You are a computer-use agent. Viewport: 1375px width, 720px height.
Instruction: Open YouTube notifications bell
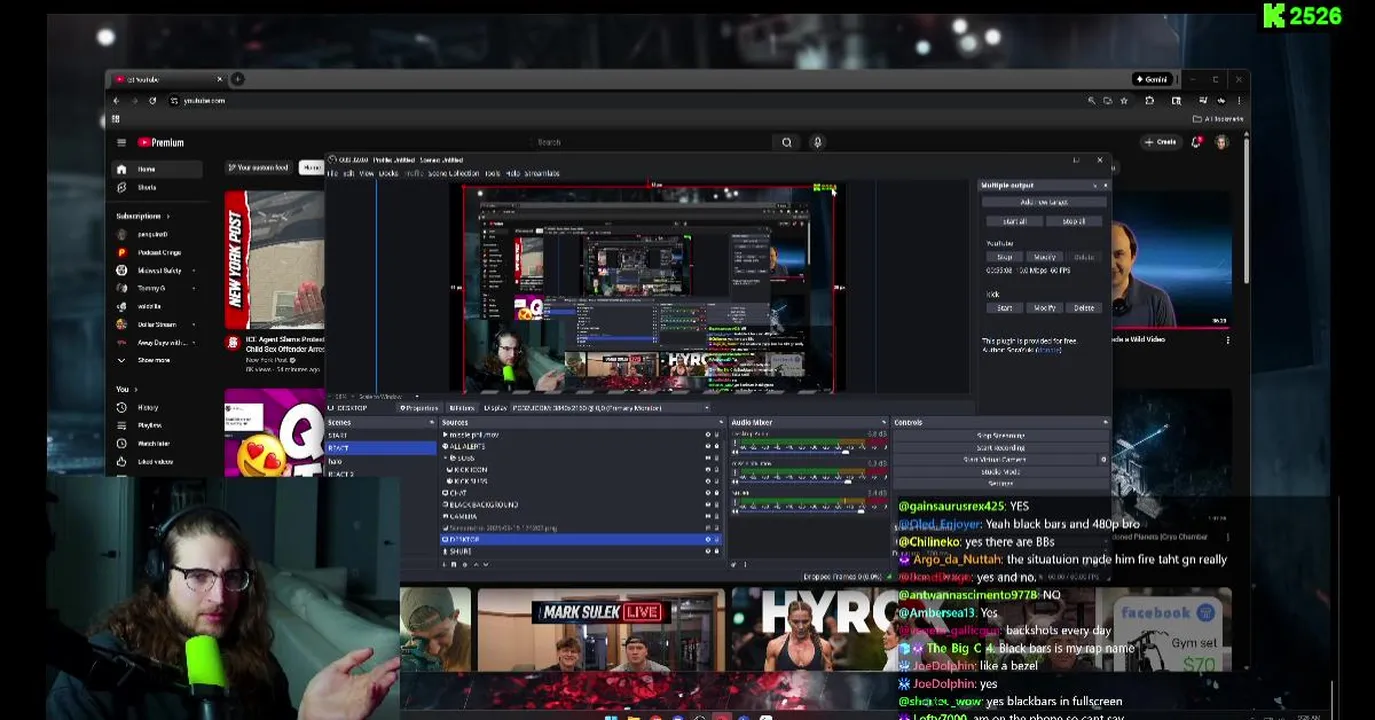[x=1196, y=142]
